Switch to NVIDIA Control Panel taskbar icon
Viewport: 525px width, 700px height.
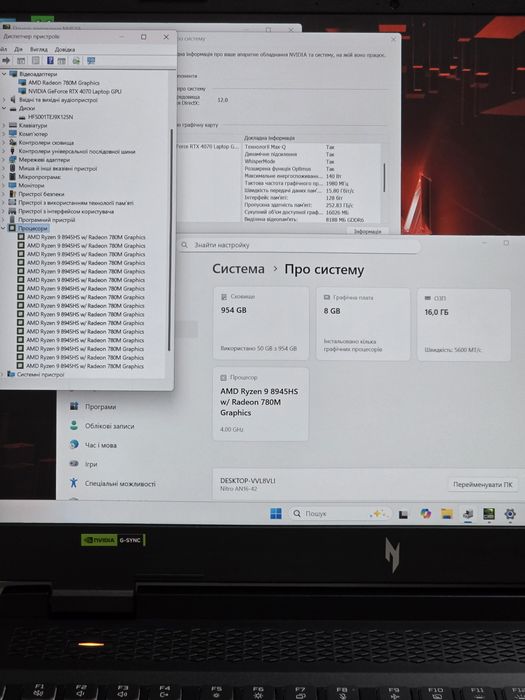tap(489, 514)
